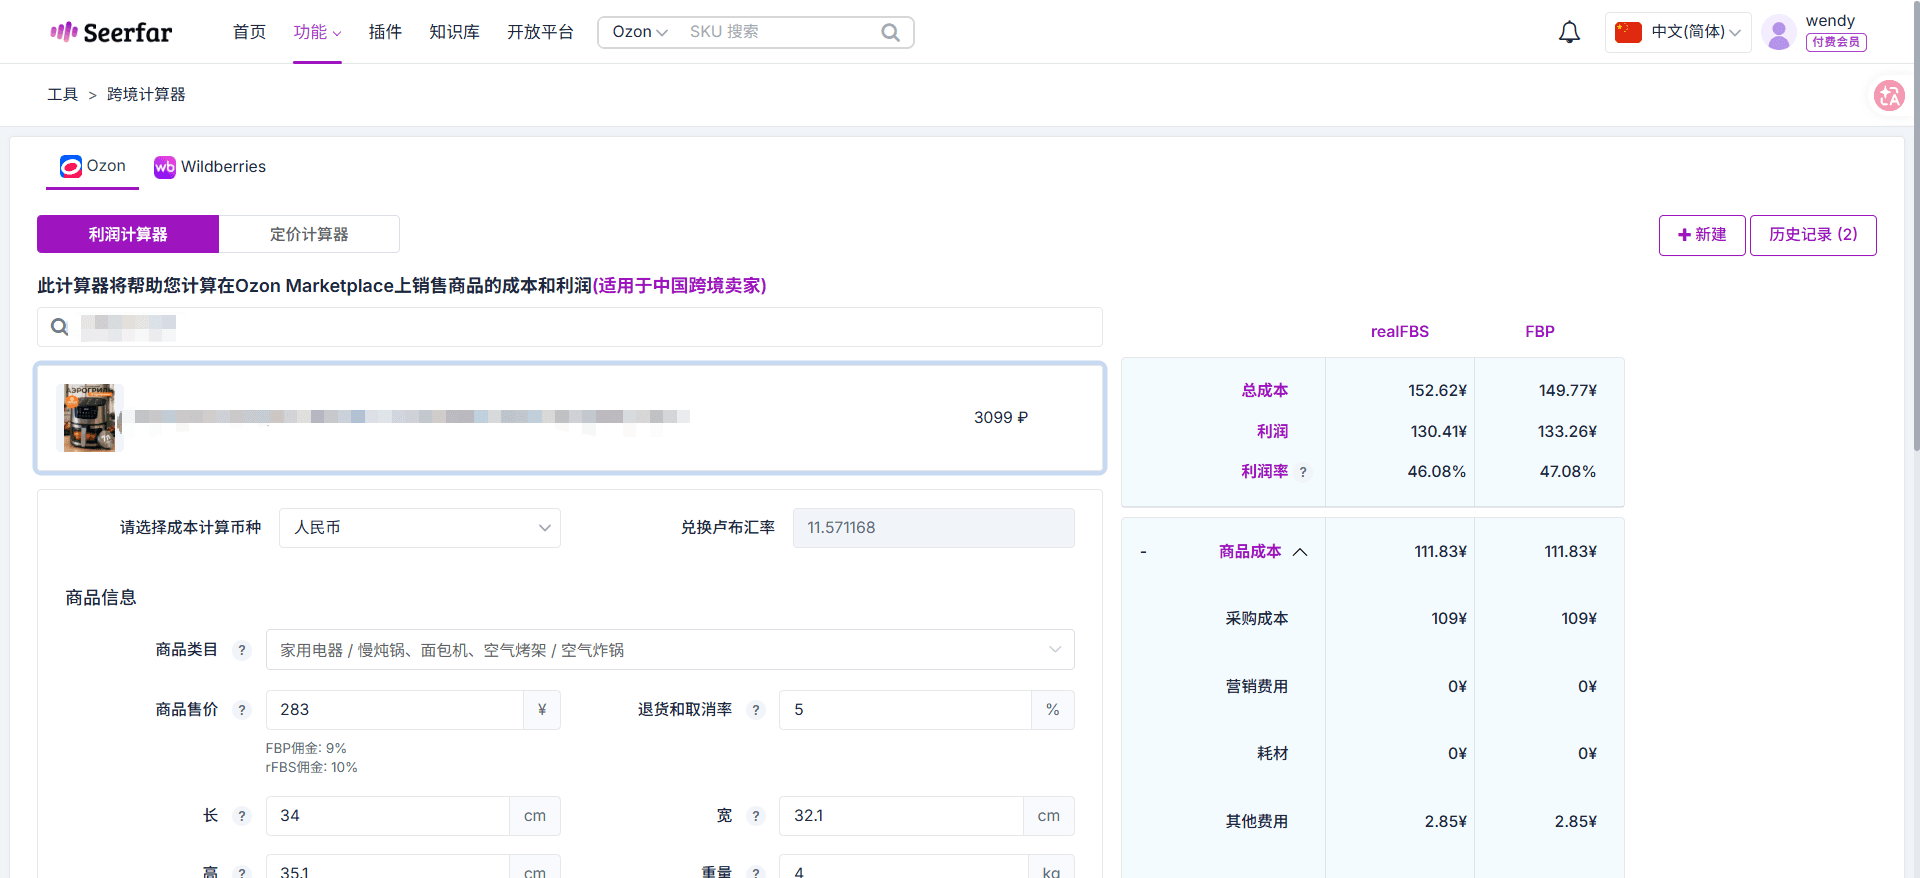This screenshot has width=1920, height=878.
Task: Show the help icon beside 商品类目
Action: tap(241, 650)
